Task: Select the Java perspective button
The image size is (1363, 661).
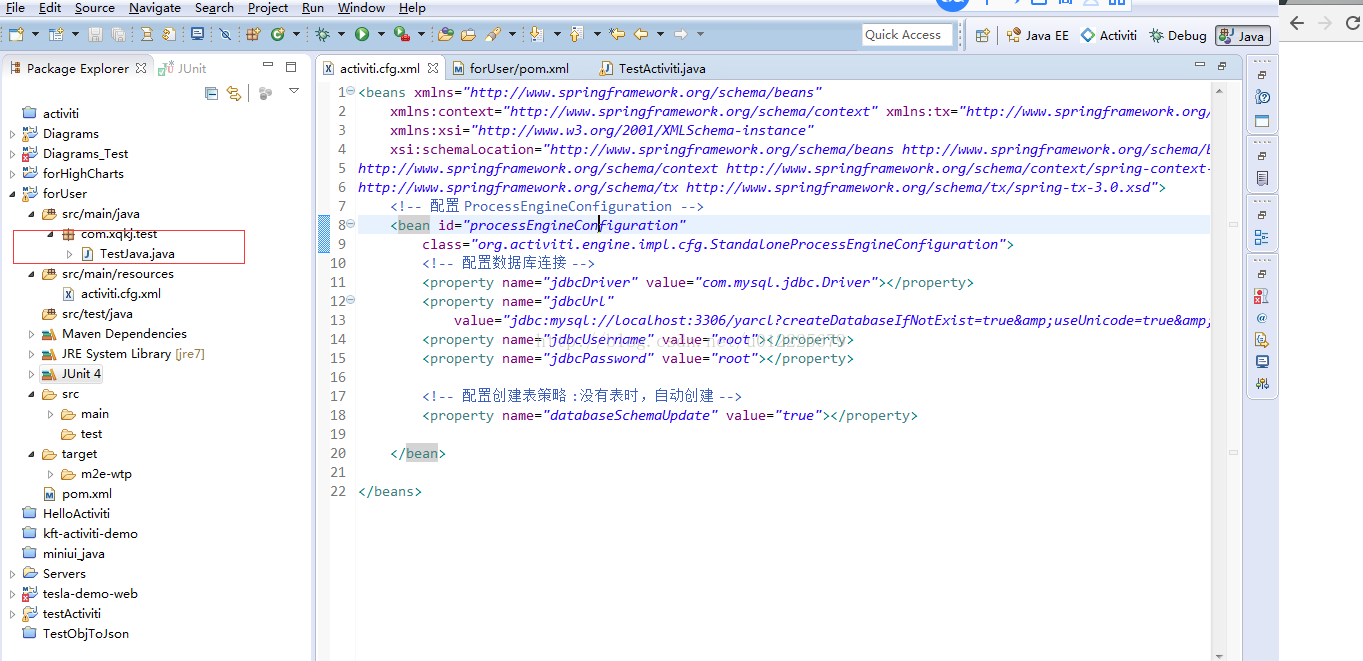Action: coord(1243,35)
